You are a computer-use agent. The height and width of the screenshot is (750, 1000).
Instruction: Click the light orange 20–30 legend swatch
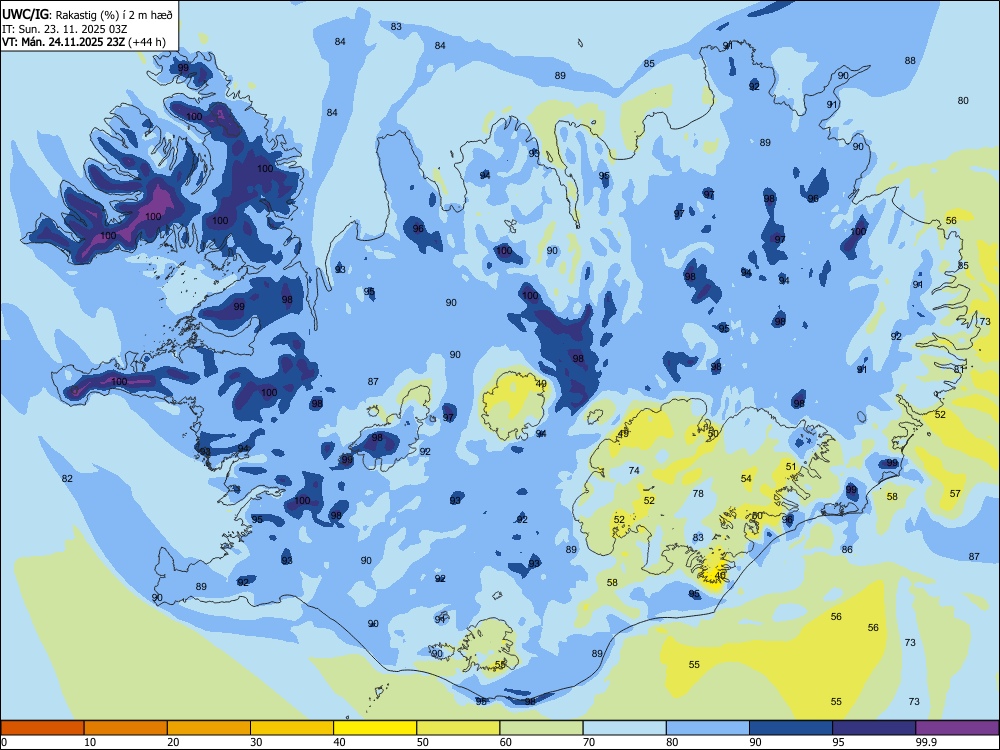209,728
